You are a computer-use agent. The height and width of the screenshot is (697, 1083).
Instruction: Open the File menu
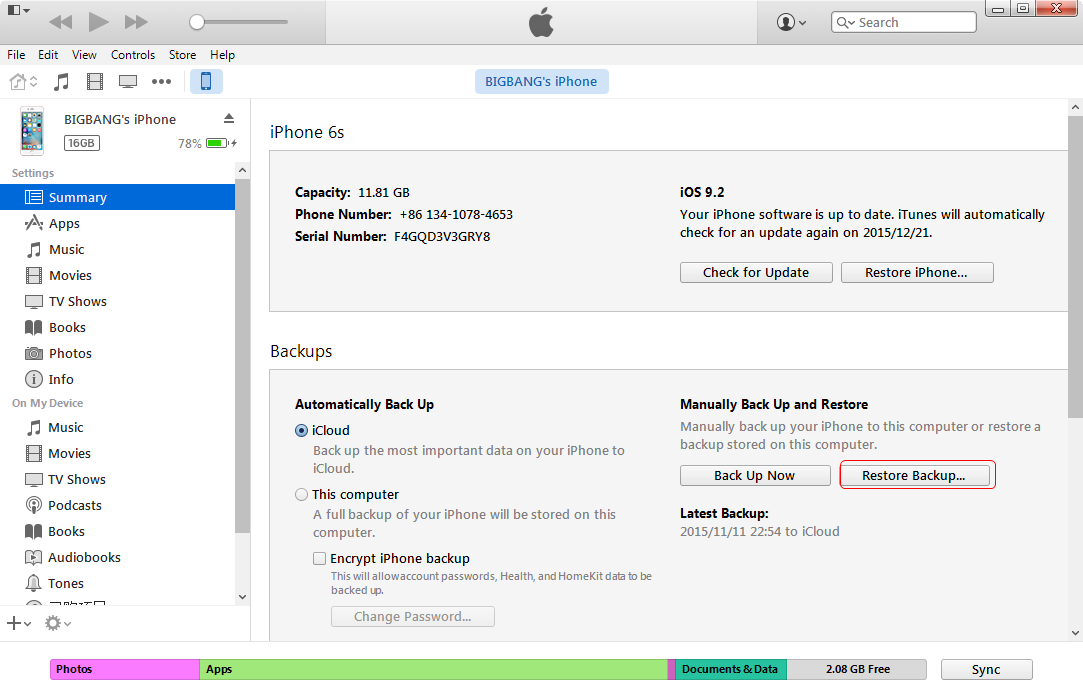click(16, 55)
